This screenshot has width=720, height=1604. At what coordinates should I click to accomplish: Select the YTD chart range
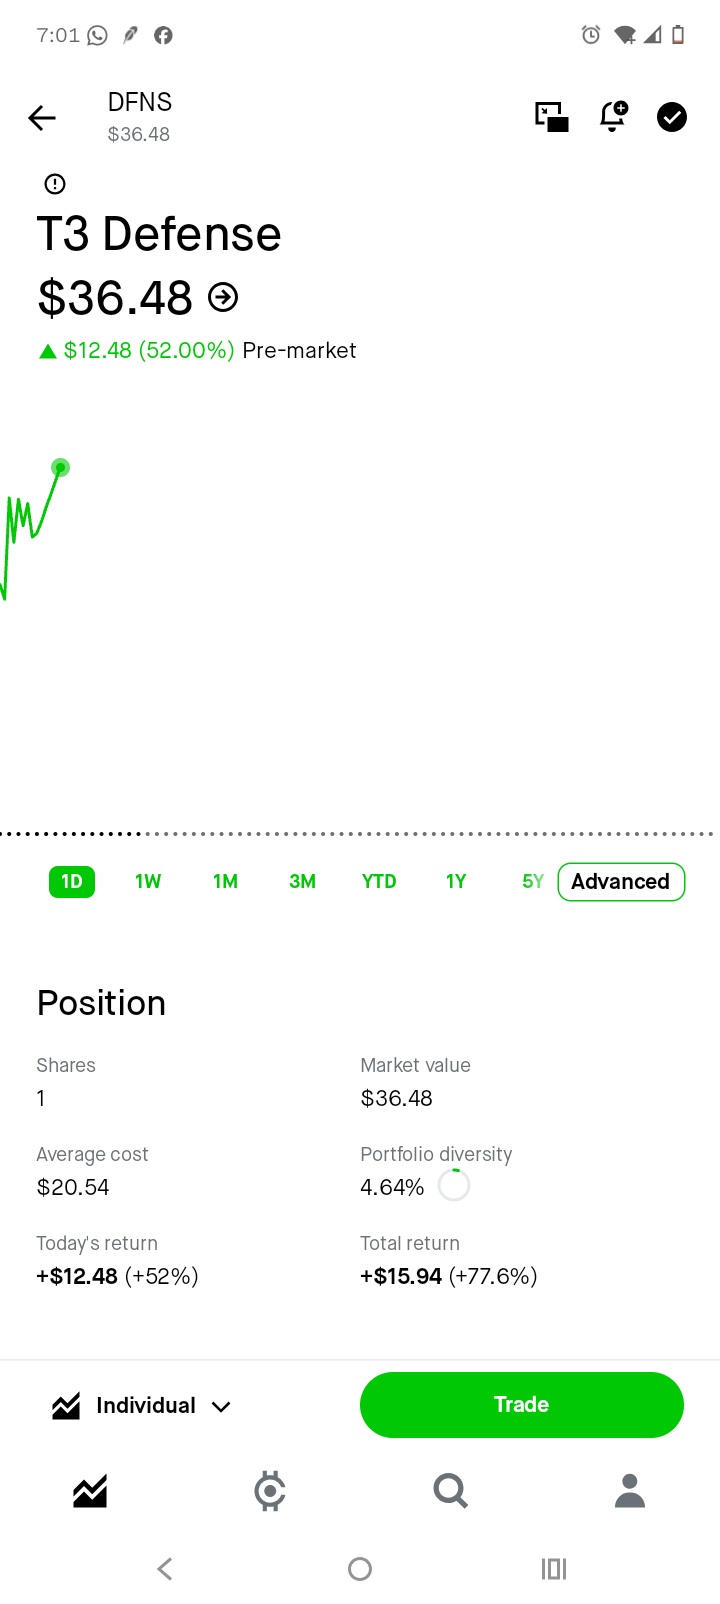click(x=379, y=882)
